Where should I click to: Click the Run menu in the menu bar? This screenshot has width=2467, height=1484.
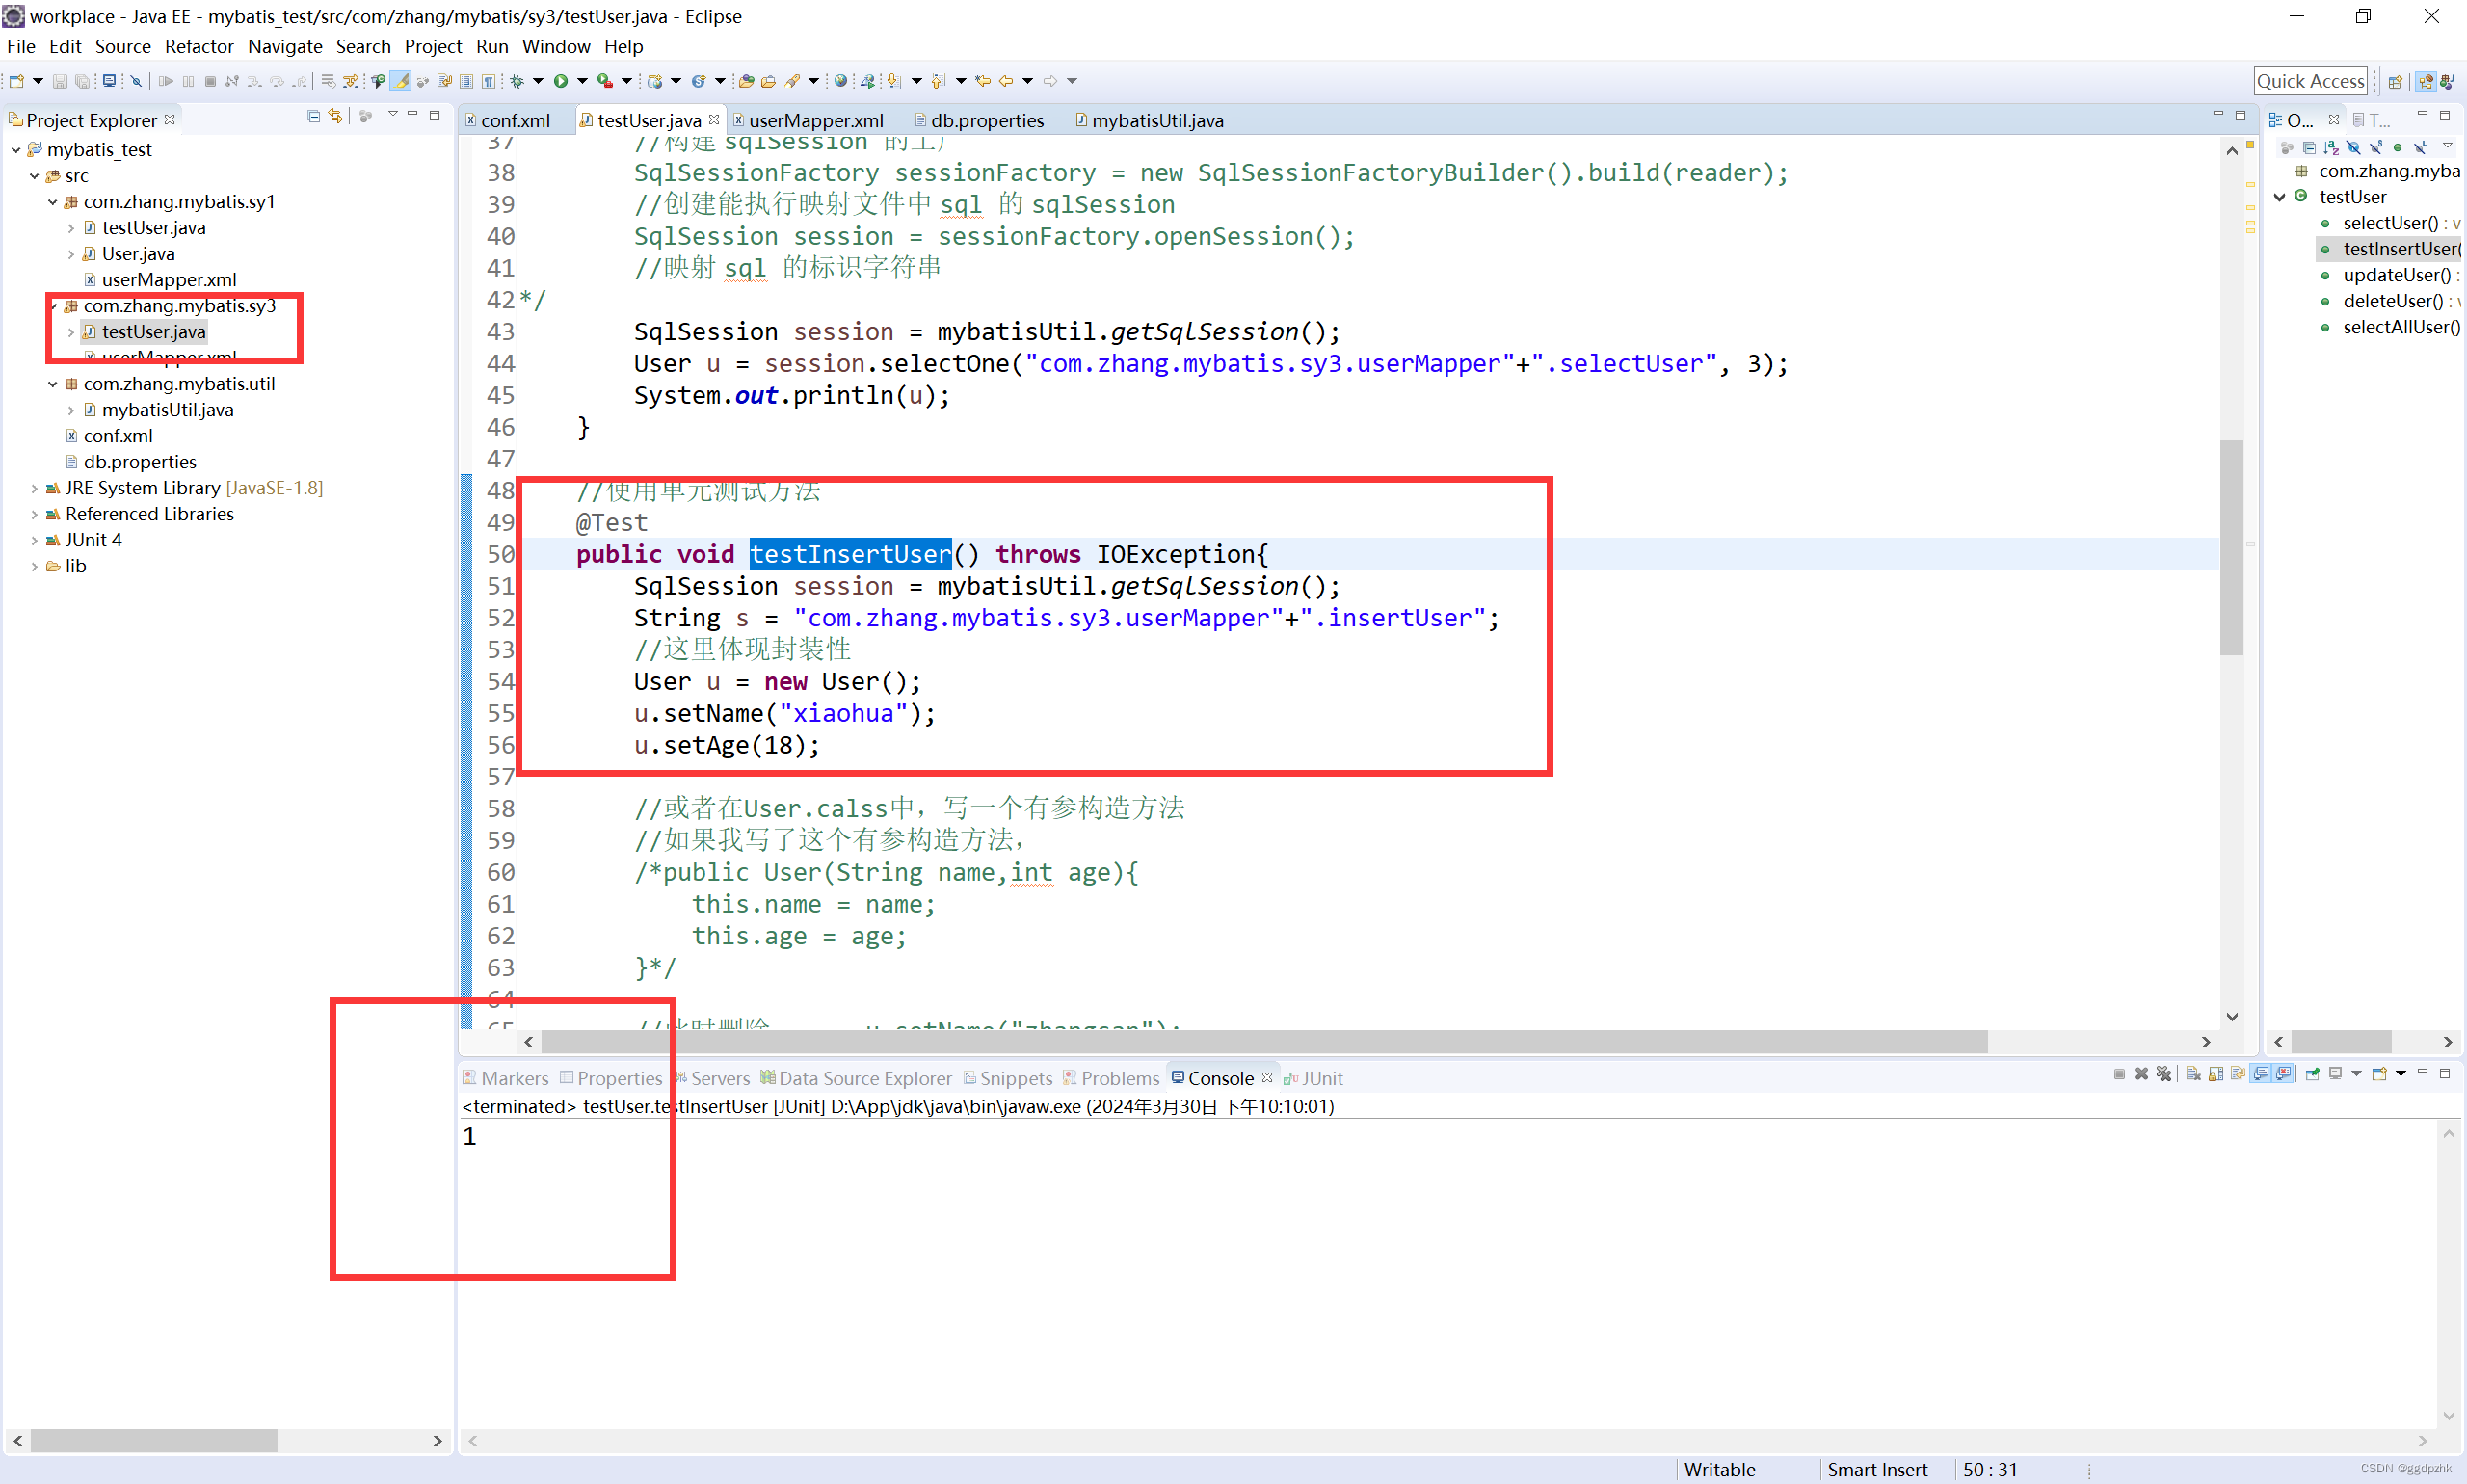[489, 46]
